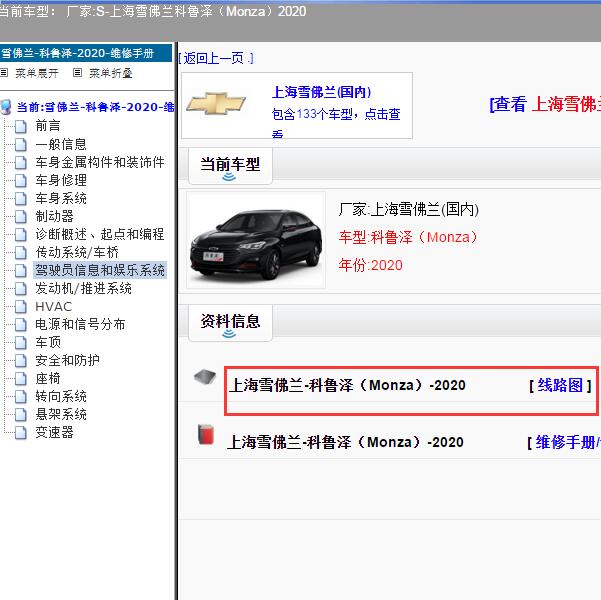Click the 厂家:上海雪佛兰(国内) text
This screenshot has width=601, height=600.
409,210
